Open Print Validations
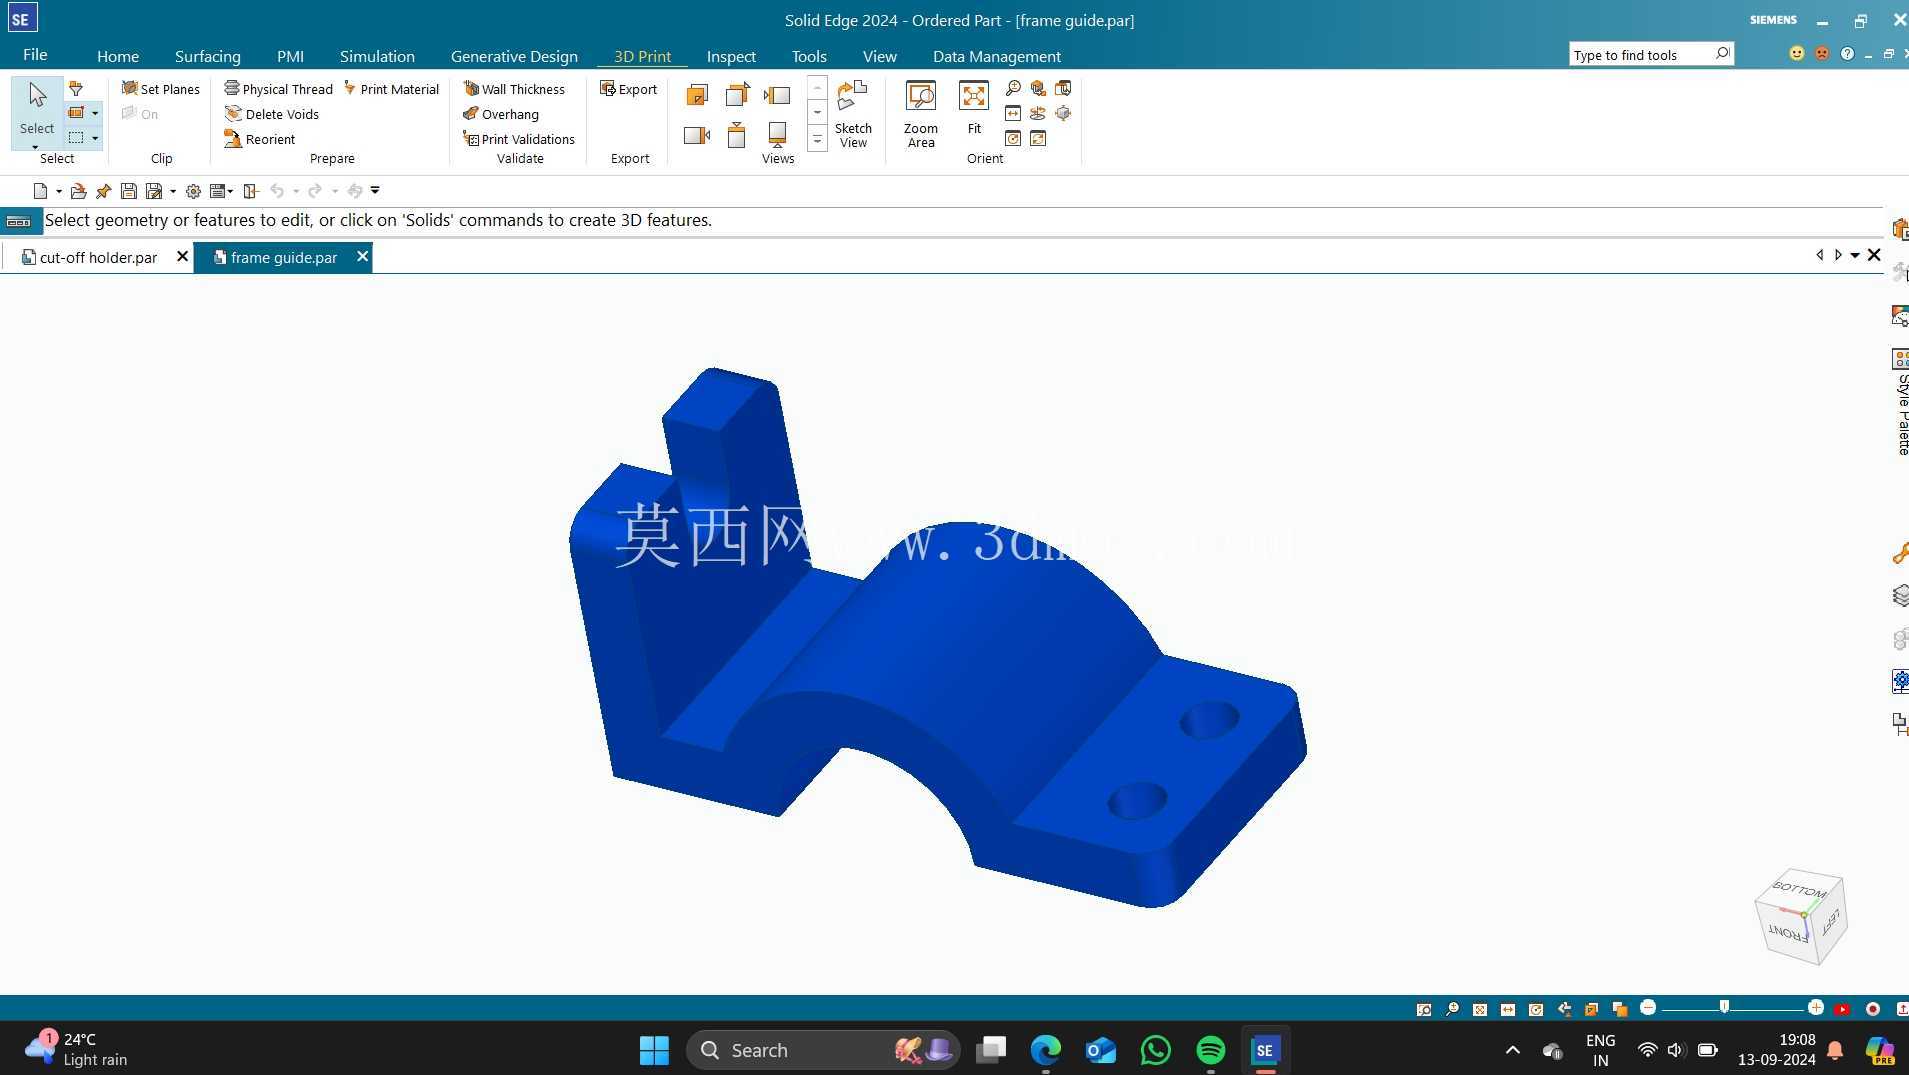This screenshot has height=1075, width=1909. (519, 139)
